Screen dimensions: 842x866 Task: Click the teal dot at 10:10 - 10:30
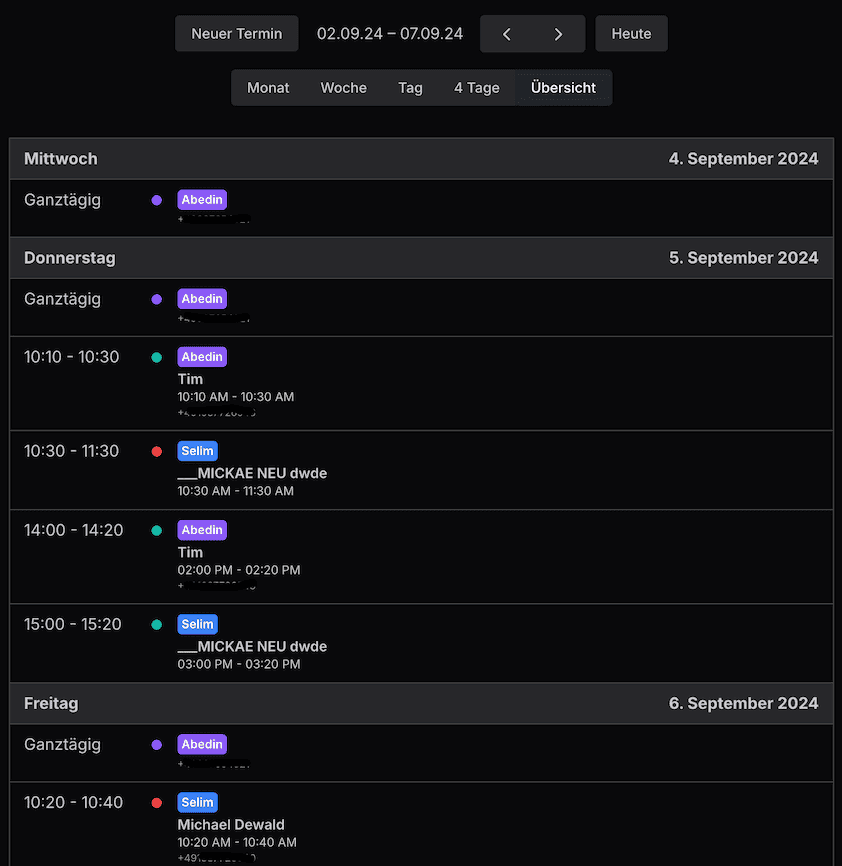[156, 357]
